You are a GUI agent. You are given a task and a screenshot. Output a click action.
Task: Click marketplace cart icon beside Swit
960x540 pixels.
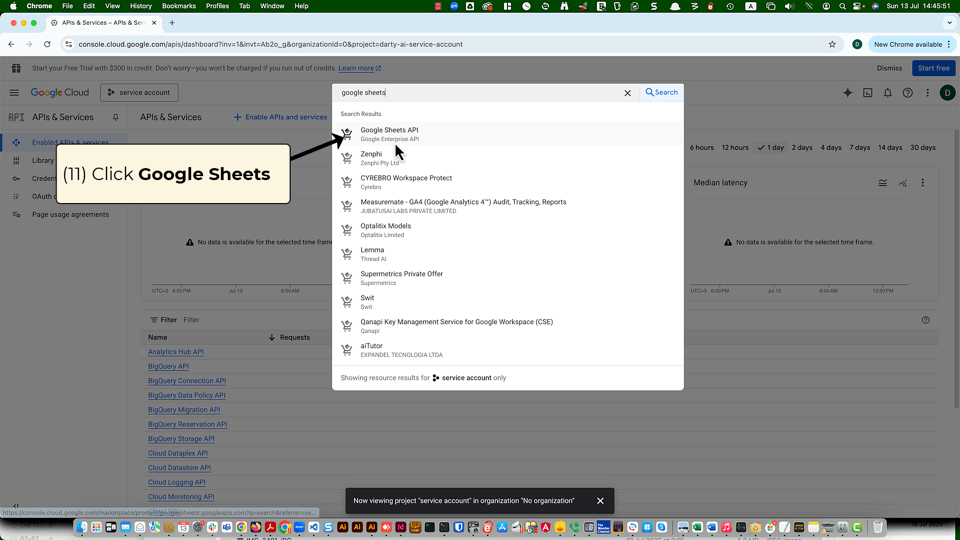(x=347, y=302)
